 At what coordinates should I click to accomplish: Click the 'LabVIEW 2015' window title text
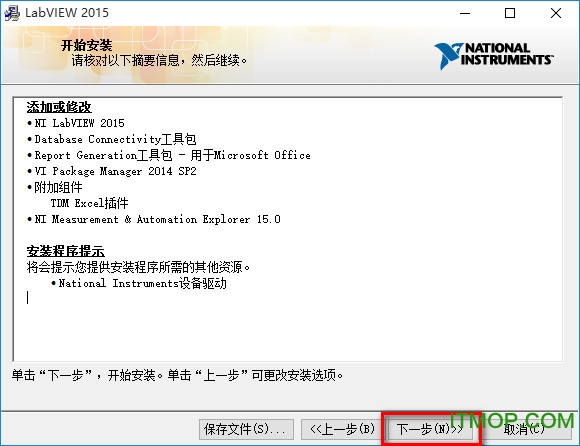coord(67,13)
